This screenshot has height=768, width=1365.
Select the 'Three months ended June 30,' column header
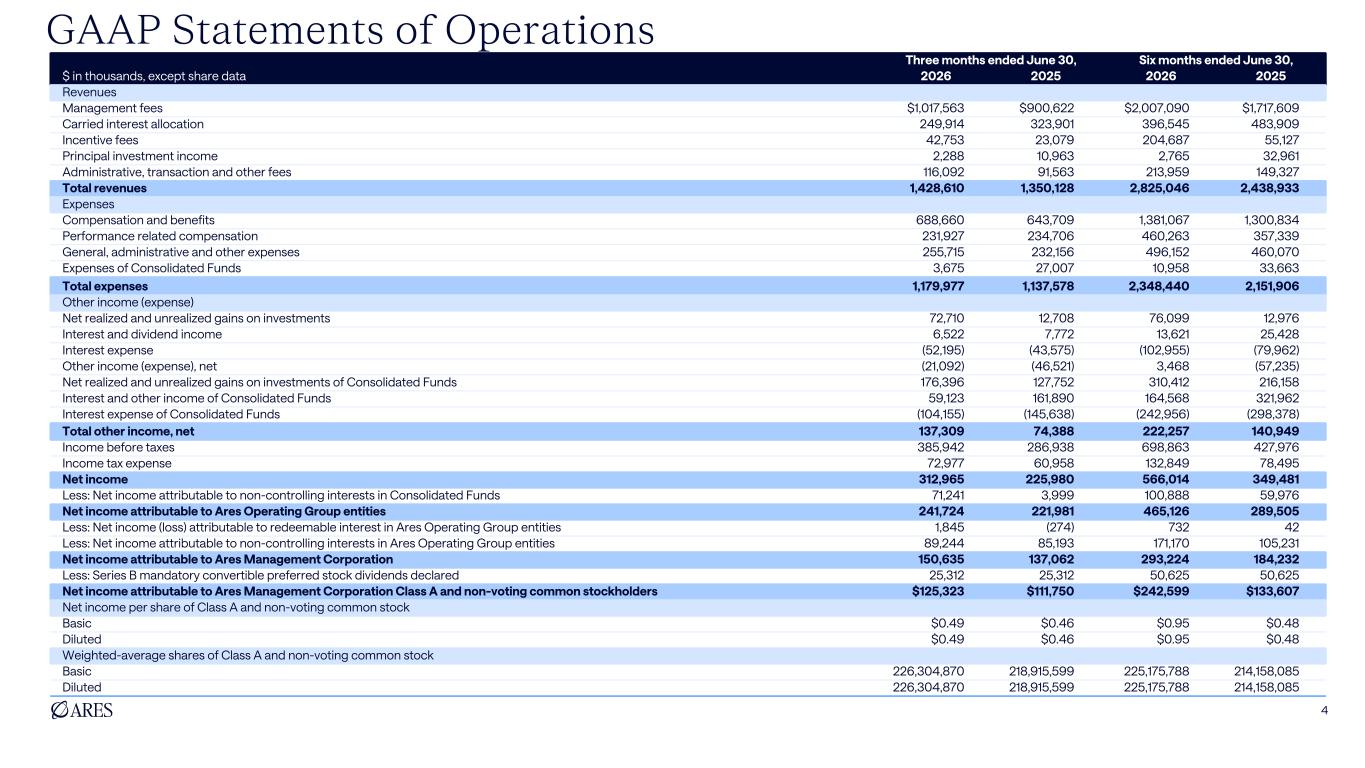[x=989, y=60]
